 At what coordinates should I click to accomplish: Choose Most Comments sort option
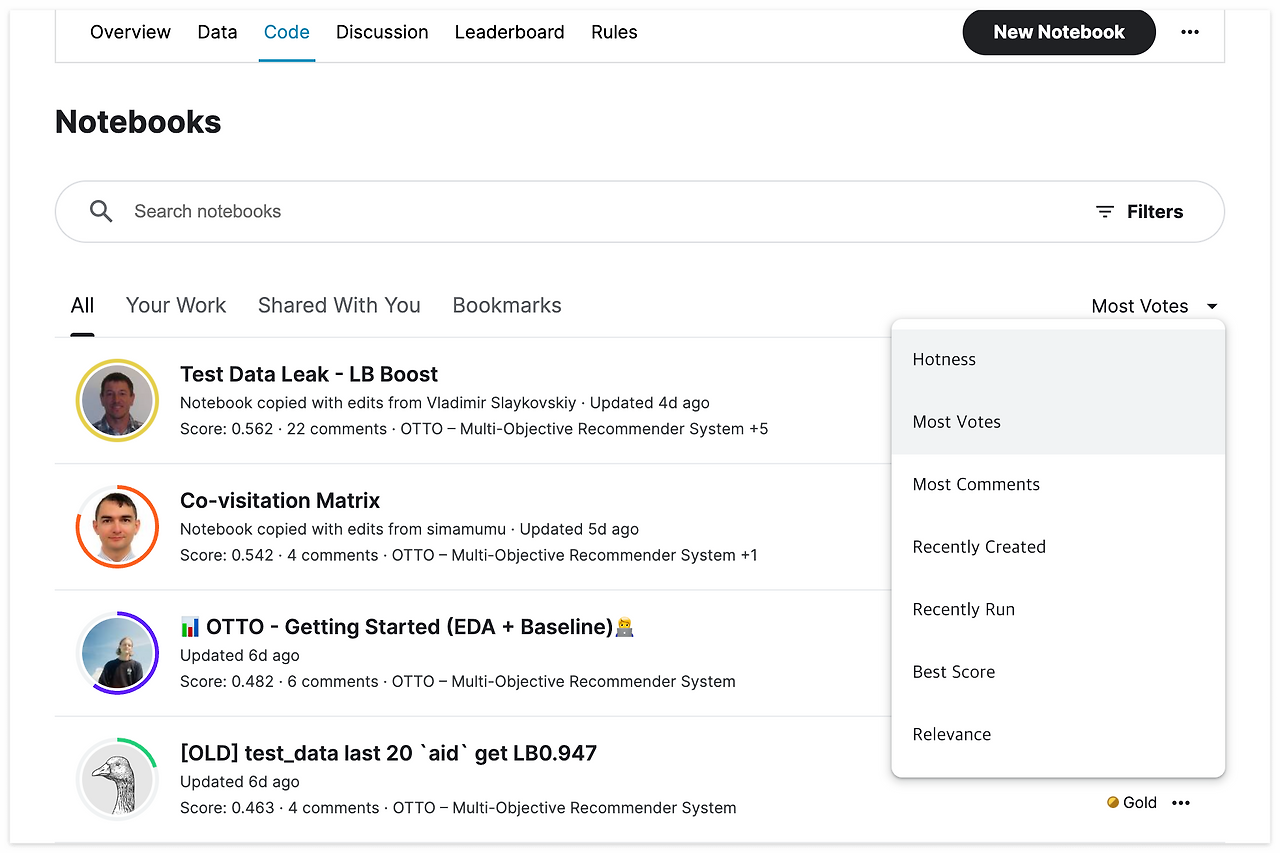point(976,484)
